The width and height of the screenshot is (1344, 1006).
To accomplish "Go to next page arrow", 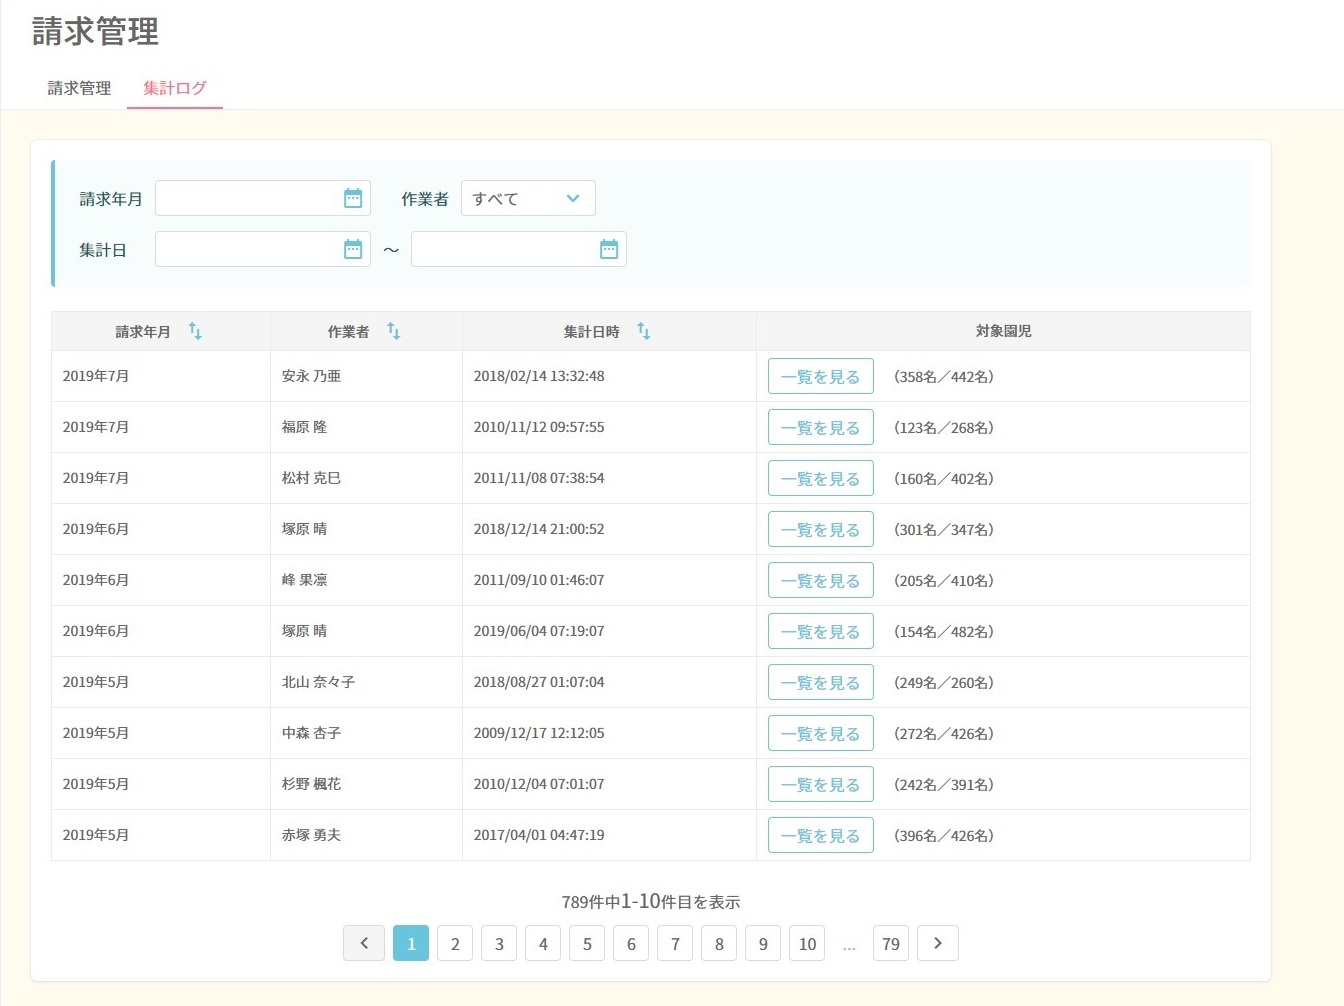I will pos(938,943).
